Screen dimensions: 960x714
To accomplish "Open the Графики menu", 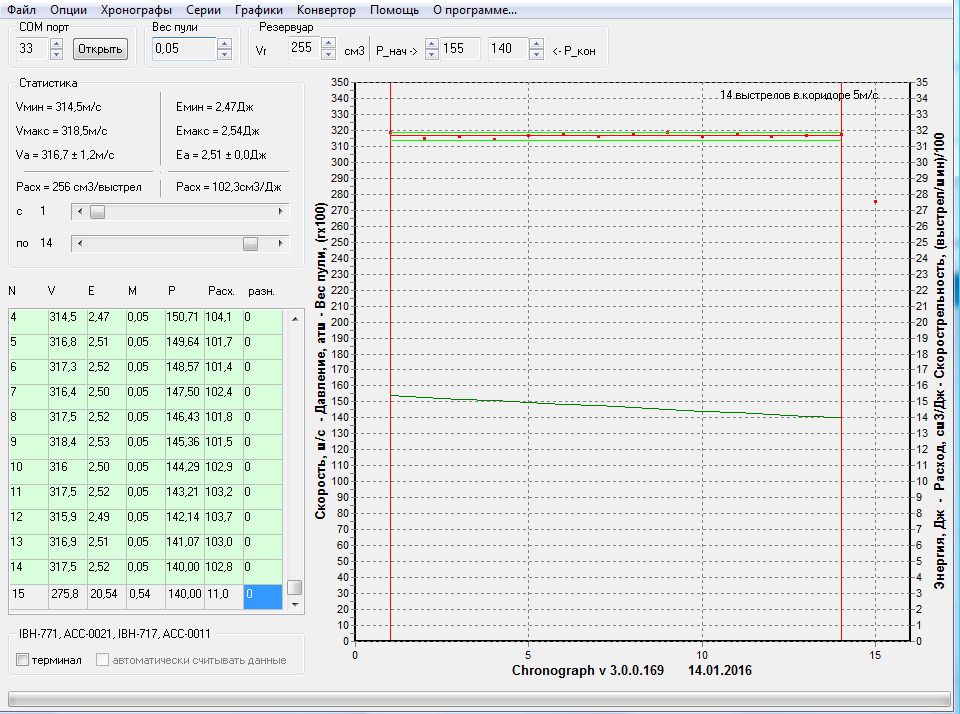I will click(x=259, y=10).
